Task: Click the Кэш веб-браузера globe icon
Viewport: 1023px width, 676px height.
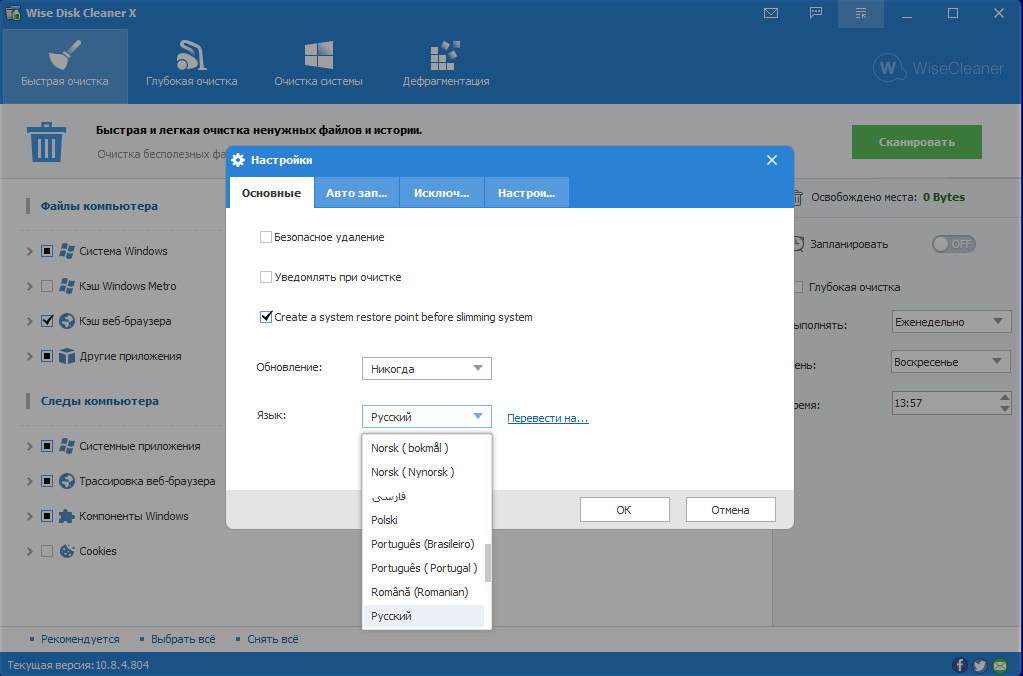Action: coord(67,321)
